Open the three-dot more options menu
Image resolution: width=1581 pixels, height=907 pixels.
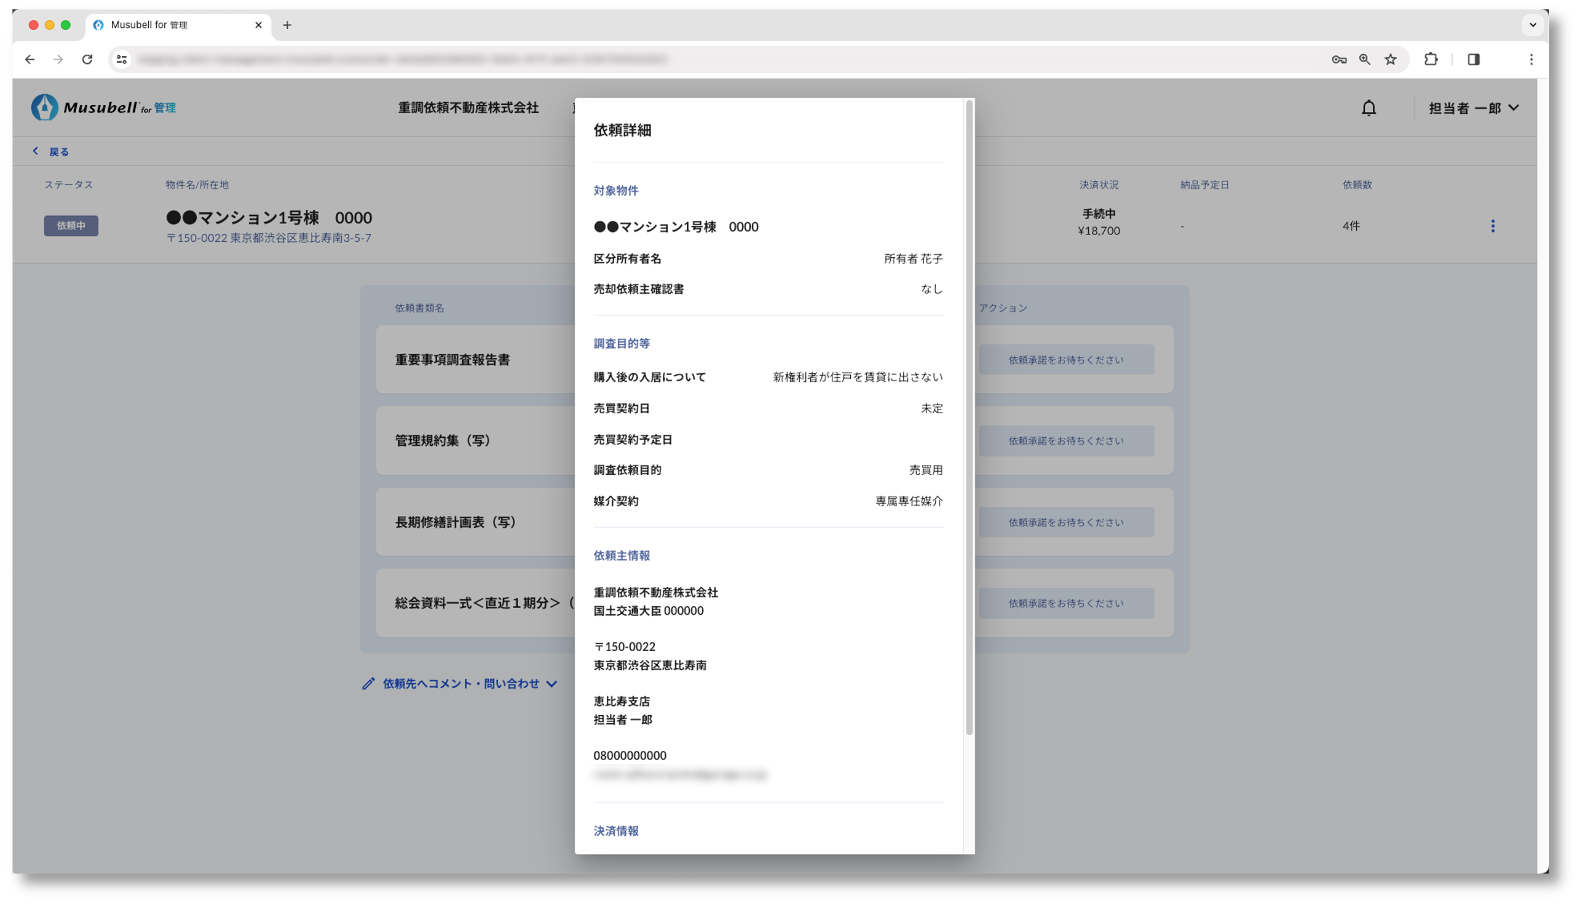(1492, 226)
